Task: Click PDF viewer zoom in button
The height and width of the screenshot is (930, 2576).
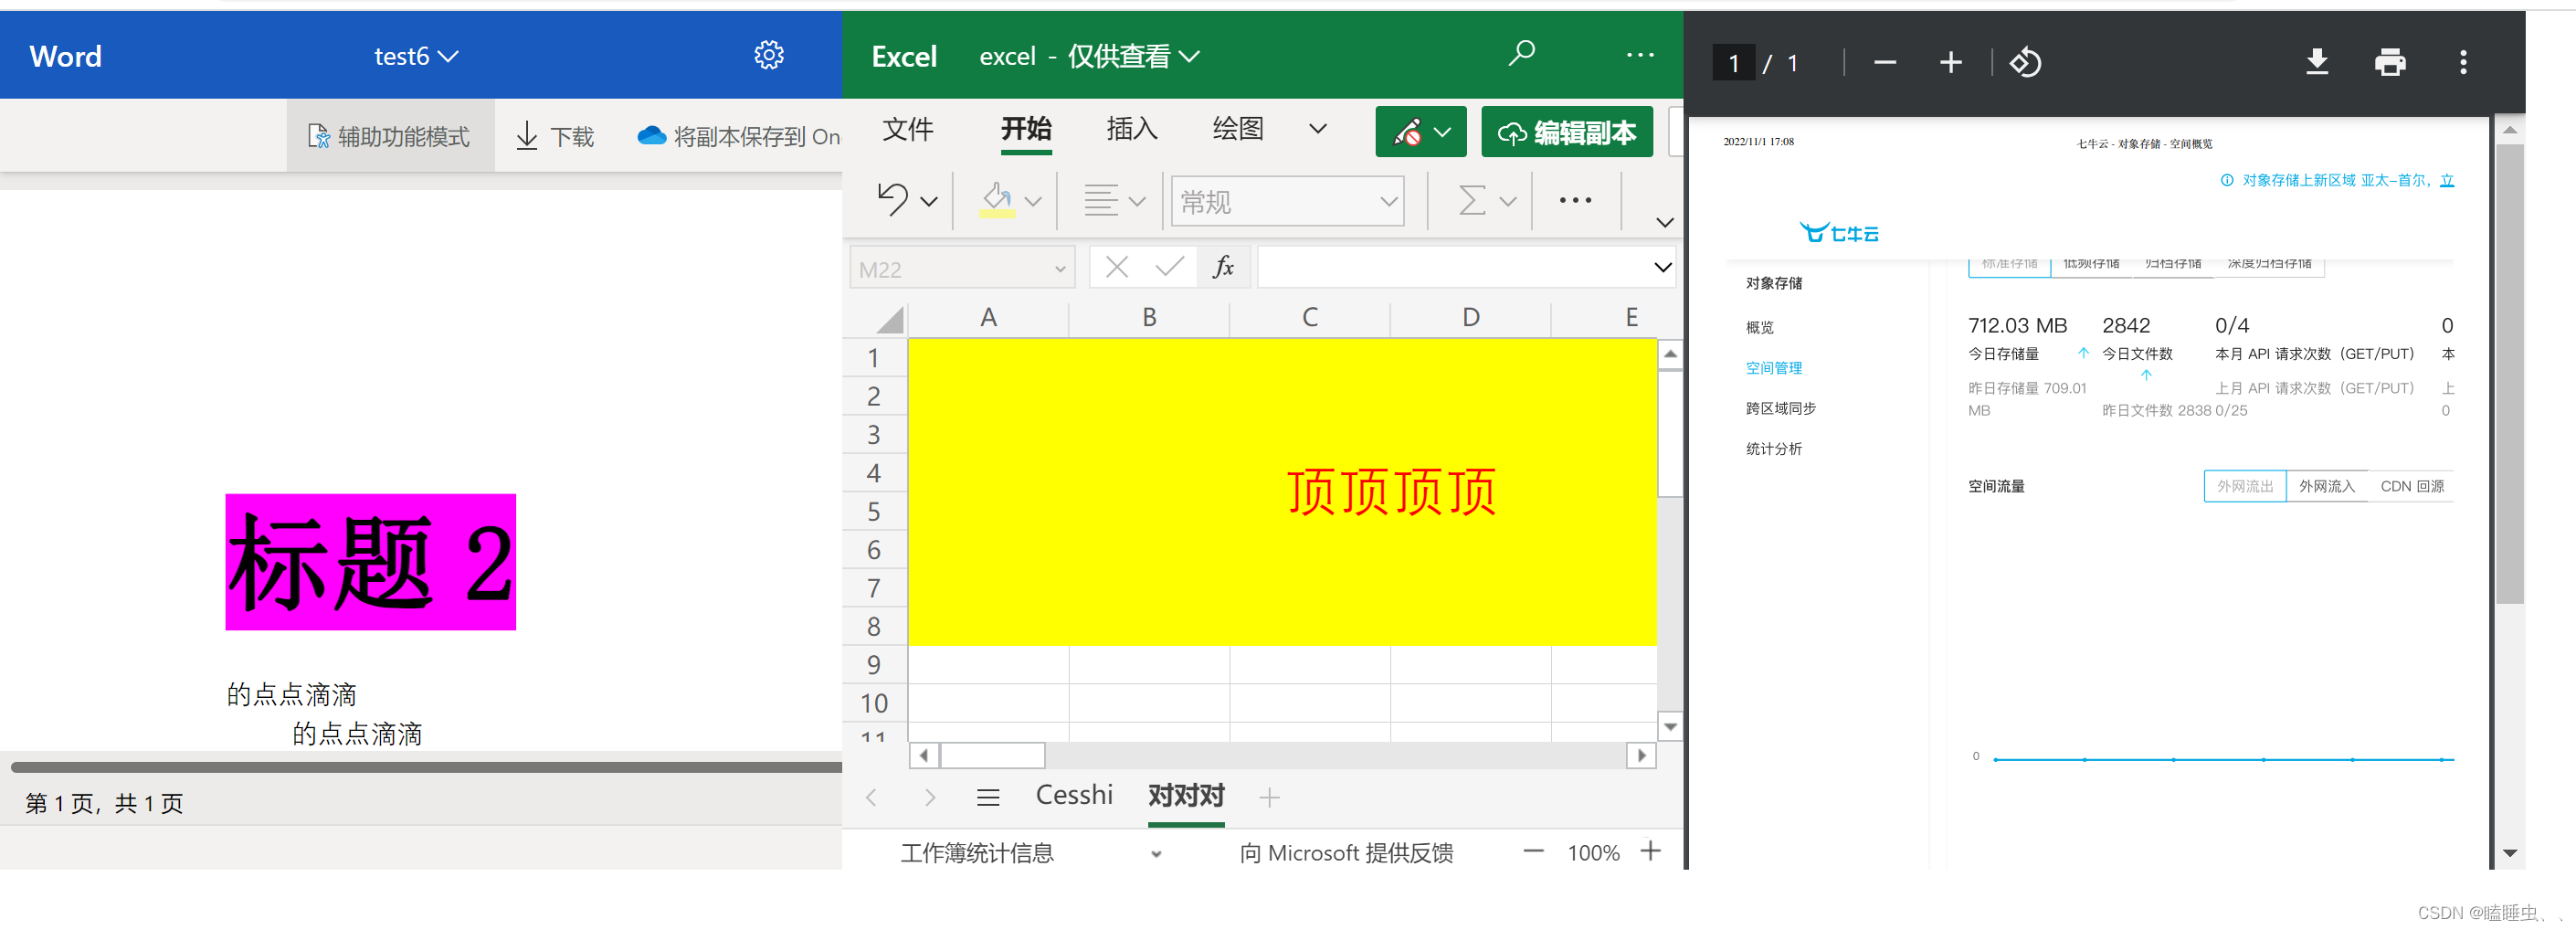Action: point(1950,63)
